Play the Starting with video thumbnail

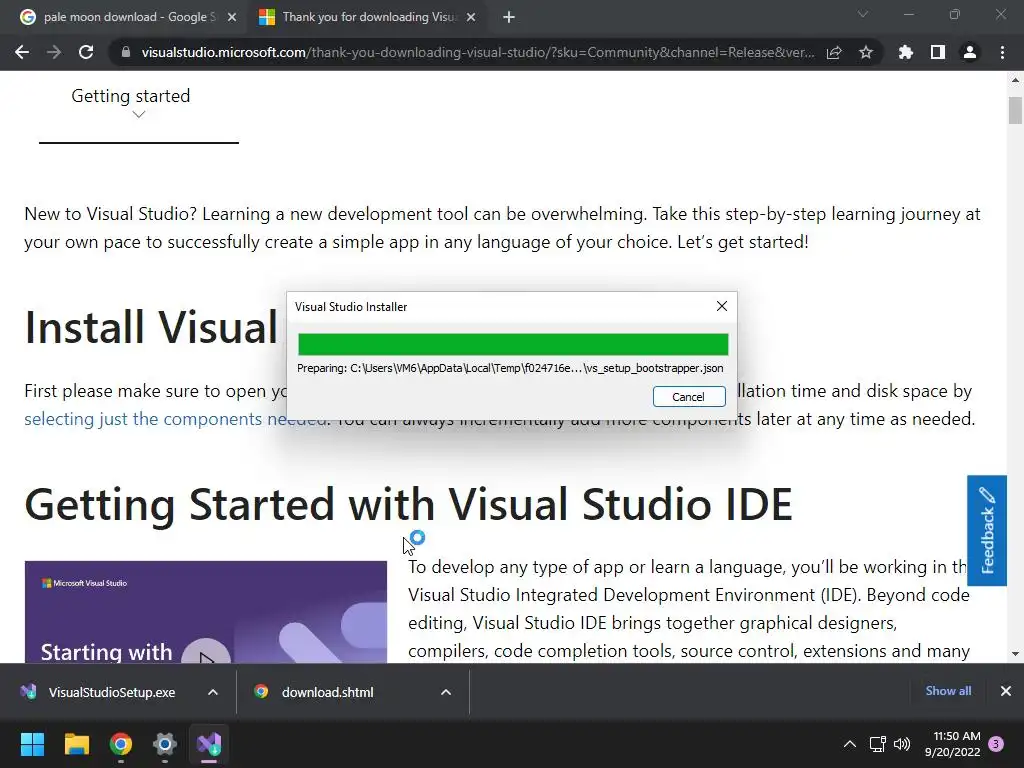click(x=206, y=653)
